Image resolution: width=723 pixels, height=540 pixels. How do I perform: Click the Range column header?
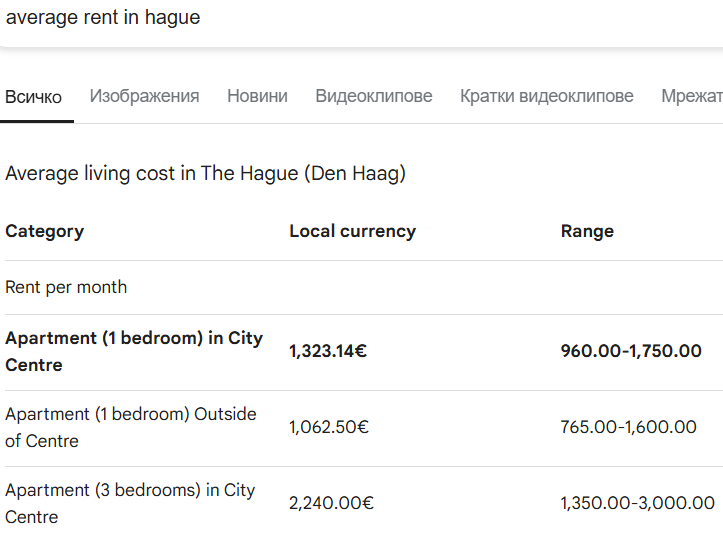(587, 231)
